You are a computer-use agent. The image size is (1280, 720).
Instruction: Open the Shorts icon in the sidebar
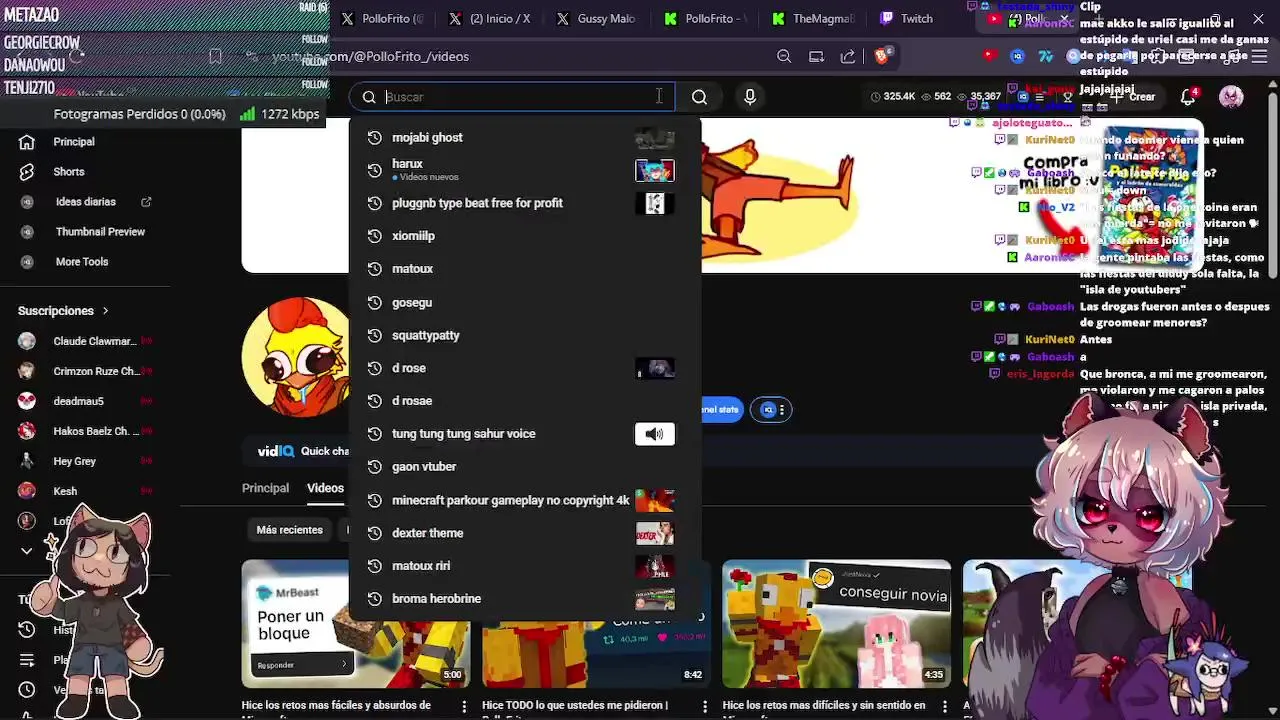click(27, 172)
